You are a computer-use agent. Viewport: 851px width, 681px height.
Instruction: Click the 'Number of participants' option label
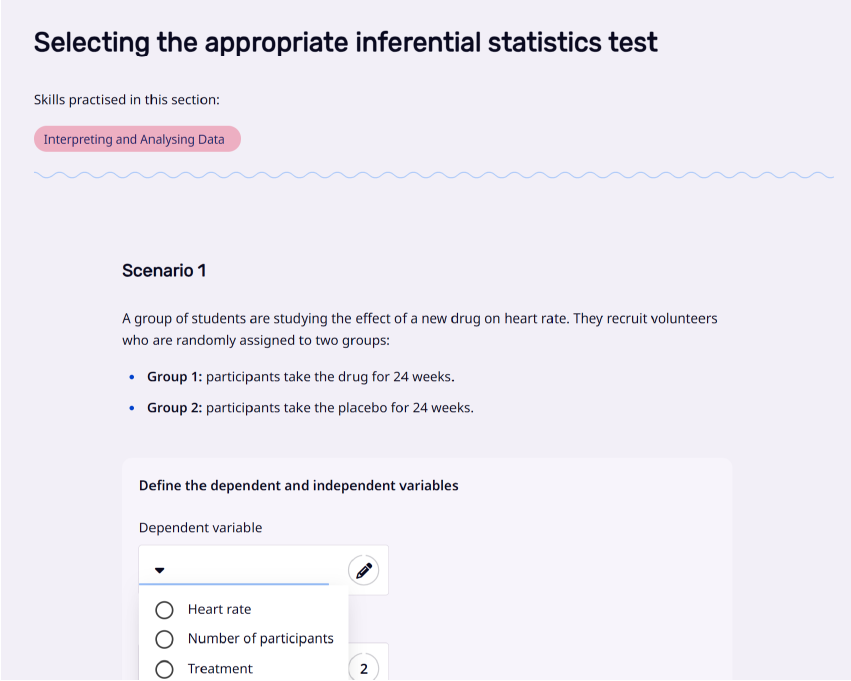[261, 639]
